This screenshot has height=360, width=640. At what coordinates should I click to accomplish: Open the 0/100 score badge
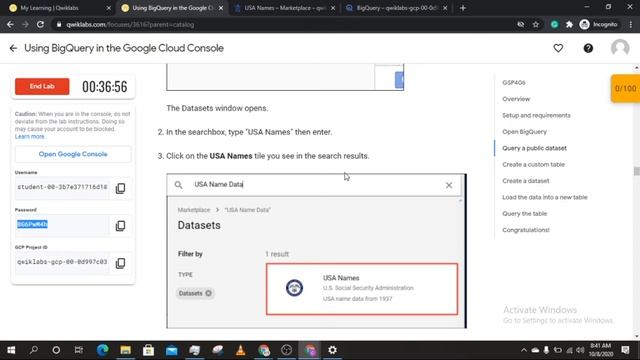click(625, 88)
